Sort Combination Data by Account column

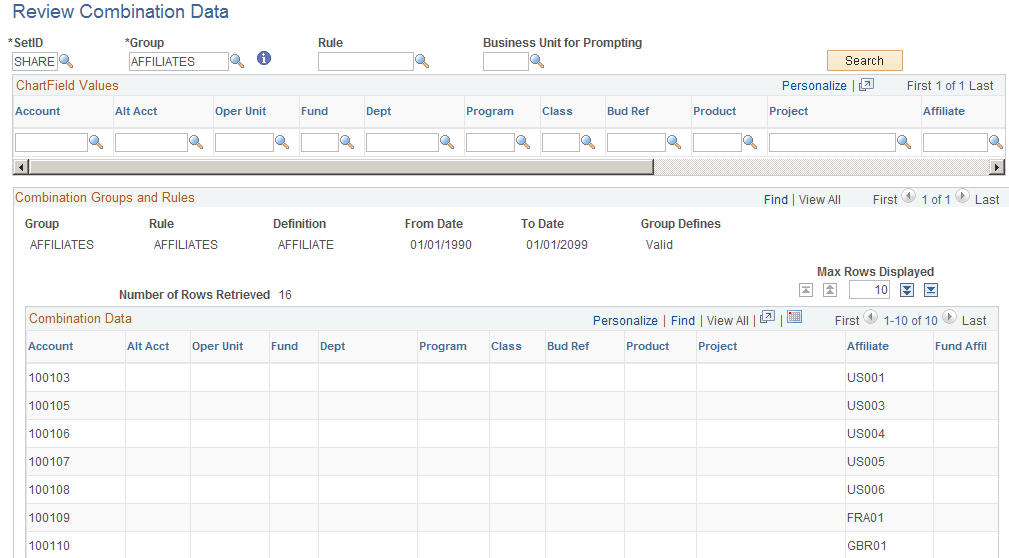click(51, 346)
